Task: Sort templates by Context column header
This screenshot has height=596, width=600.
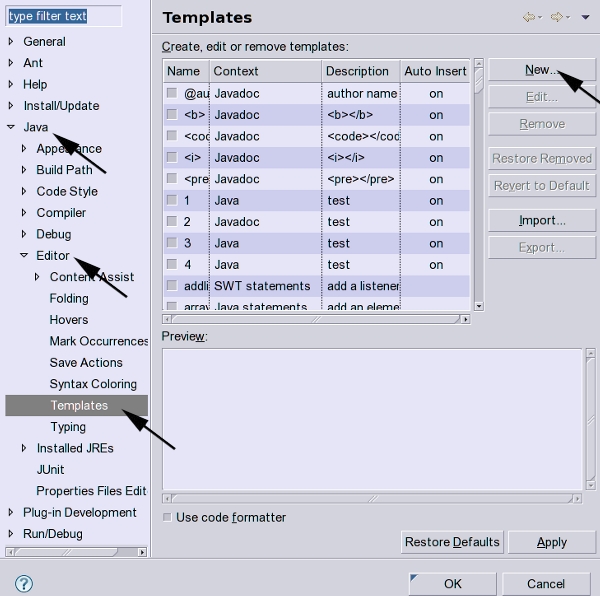Action: tap(265, 71)
